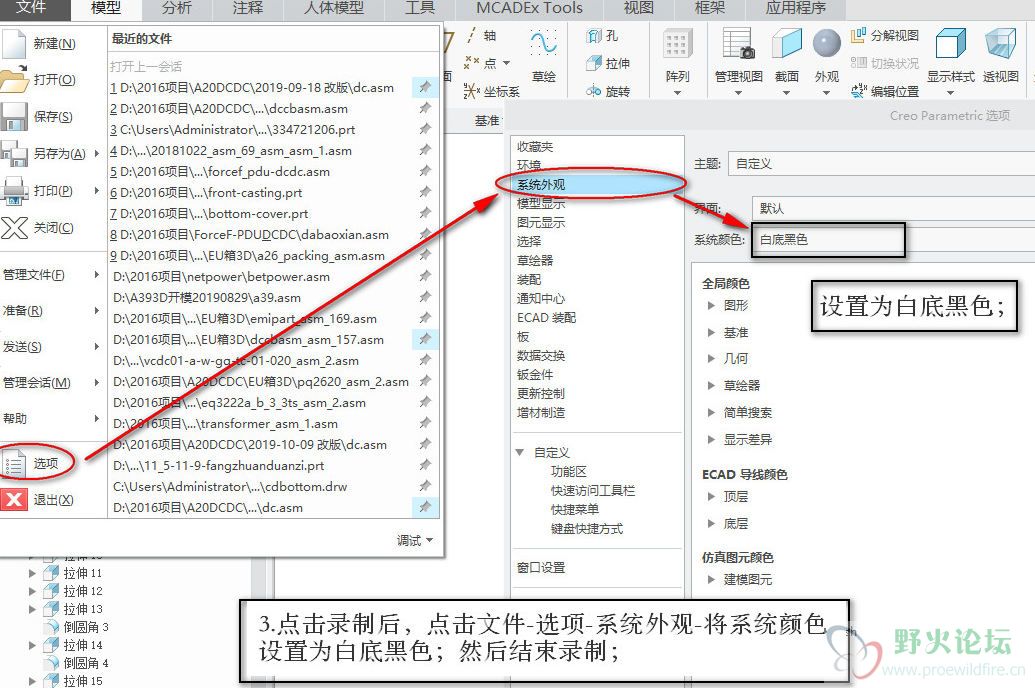Open Display Style (显示样式) icon
1035x688 pixels.
click(x=951, y=44)
